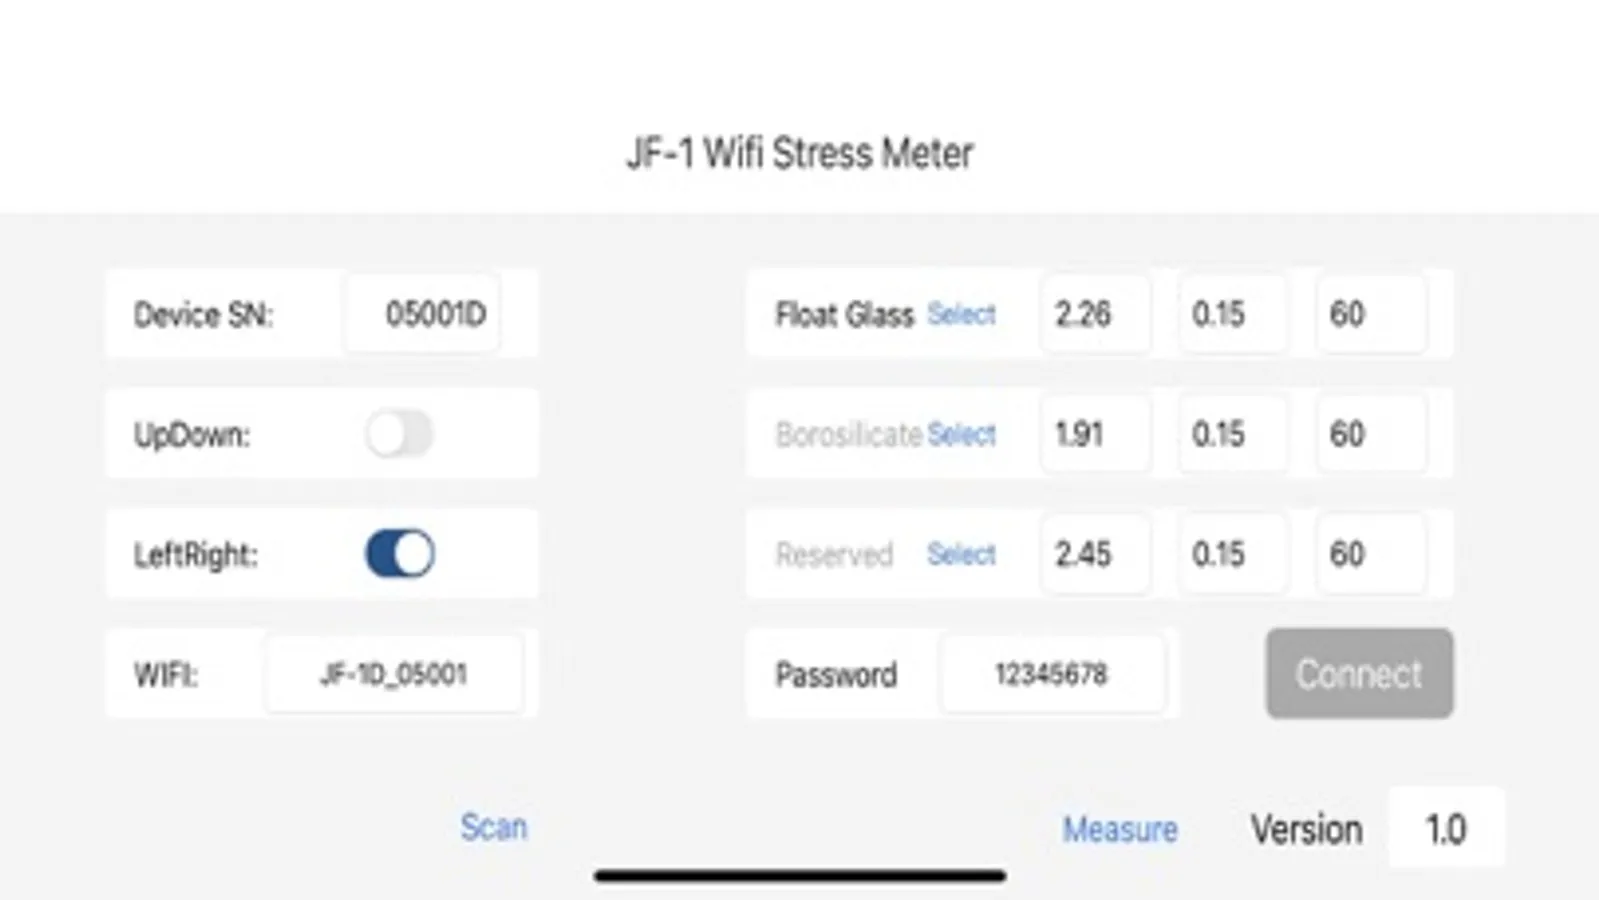Click the Device SN input field
The image size is (1599, 900).
click(x=424, y=314)
